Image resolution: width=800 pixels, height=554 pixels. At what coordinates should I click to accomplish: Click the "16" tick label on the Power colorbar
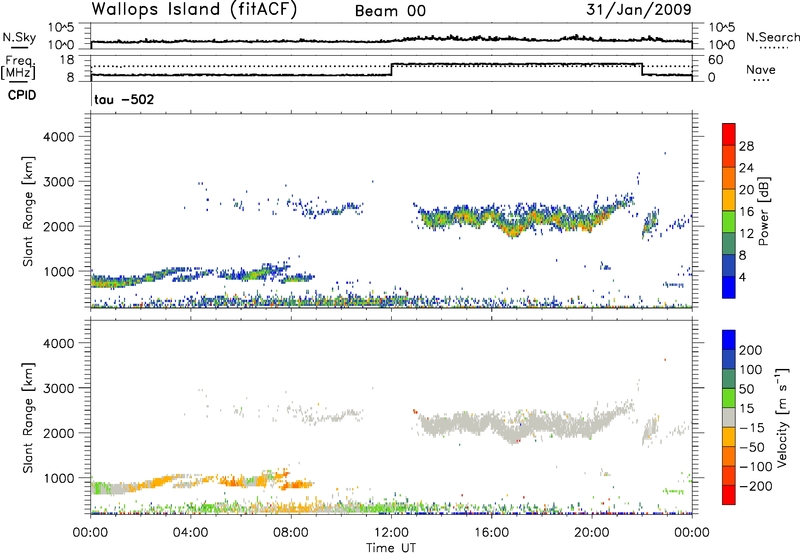coord(746,212)
